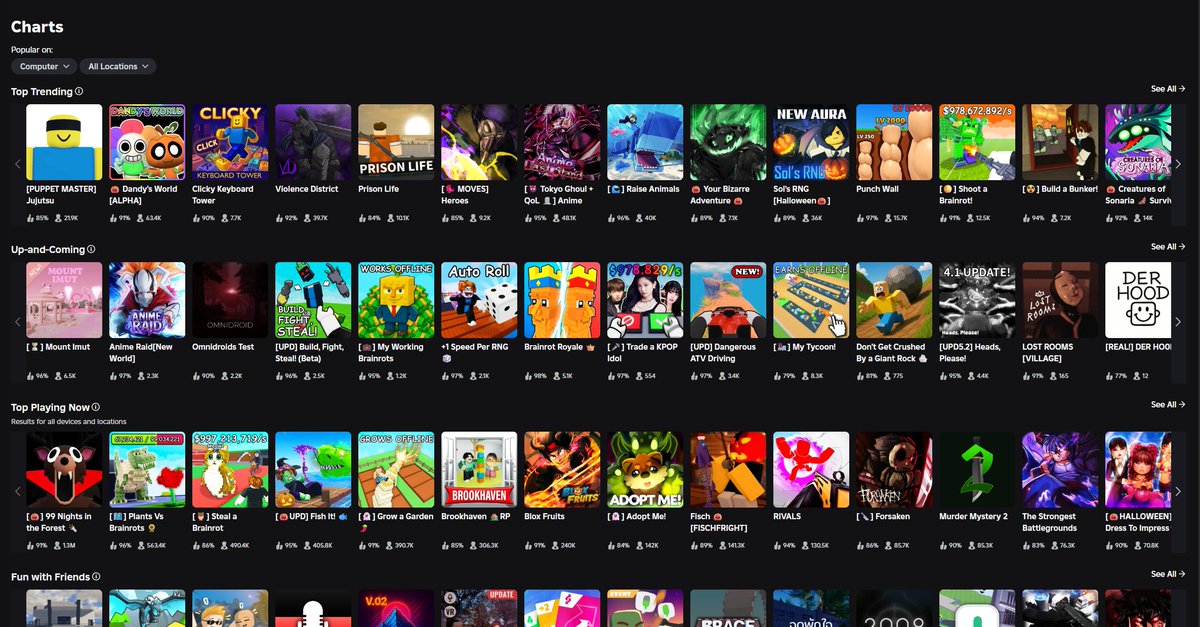Screen dimensions: 1200x627
Task: Open Dandy's World [ALPHA] thumbnail
Action: 147,142
